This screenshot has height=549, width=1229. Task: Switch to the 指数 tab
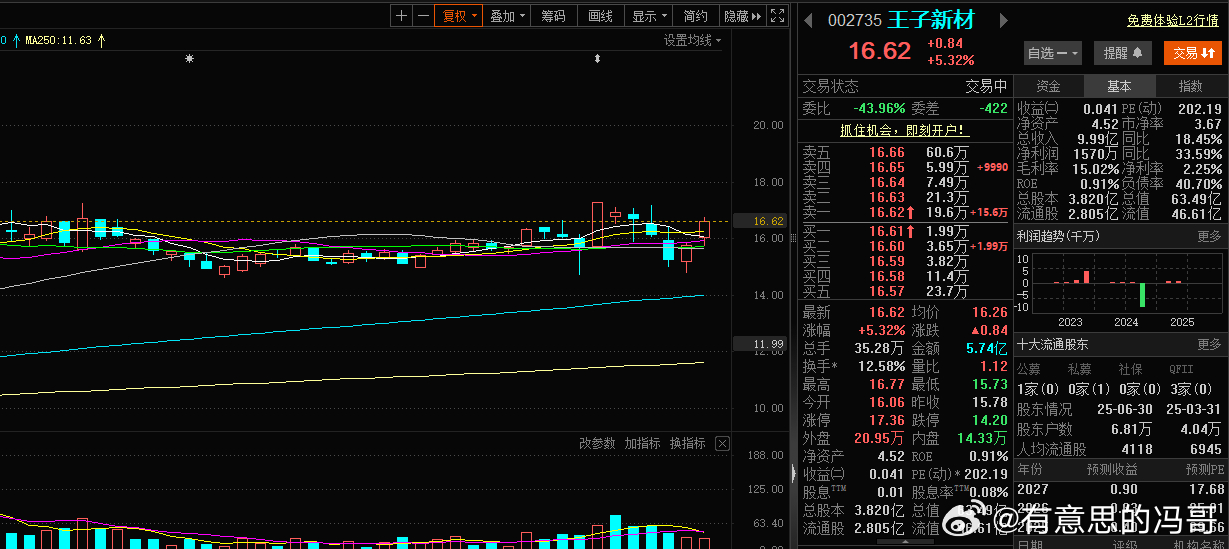pyautogui.click(x=1190, y=86)
